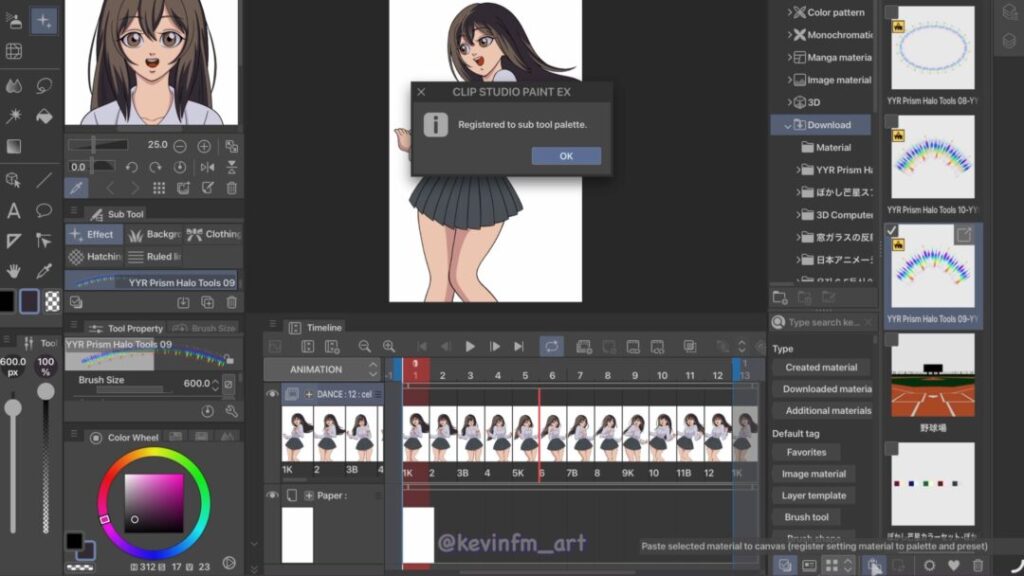Open the Ruled line sub tool group
The height and width of the screenshot is (576, 1024).
(154, 257)
